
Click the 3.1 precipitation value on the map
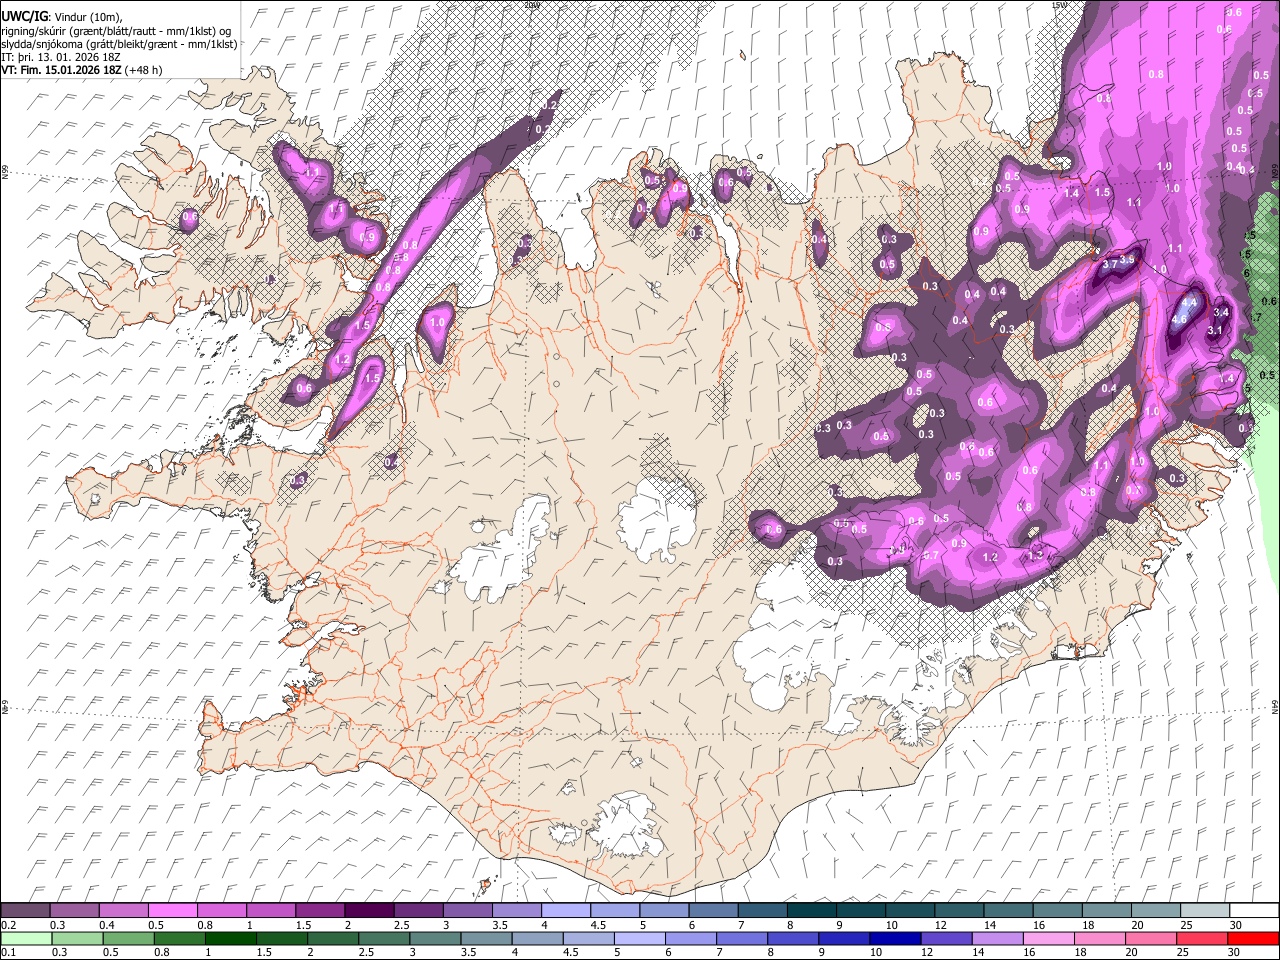point(1216,330)
